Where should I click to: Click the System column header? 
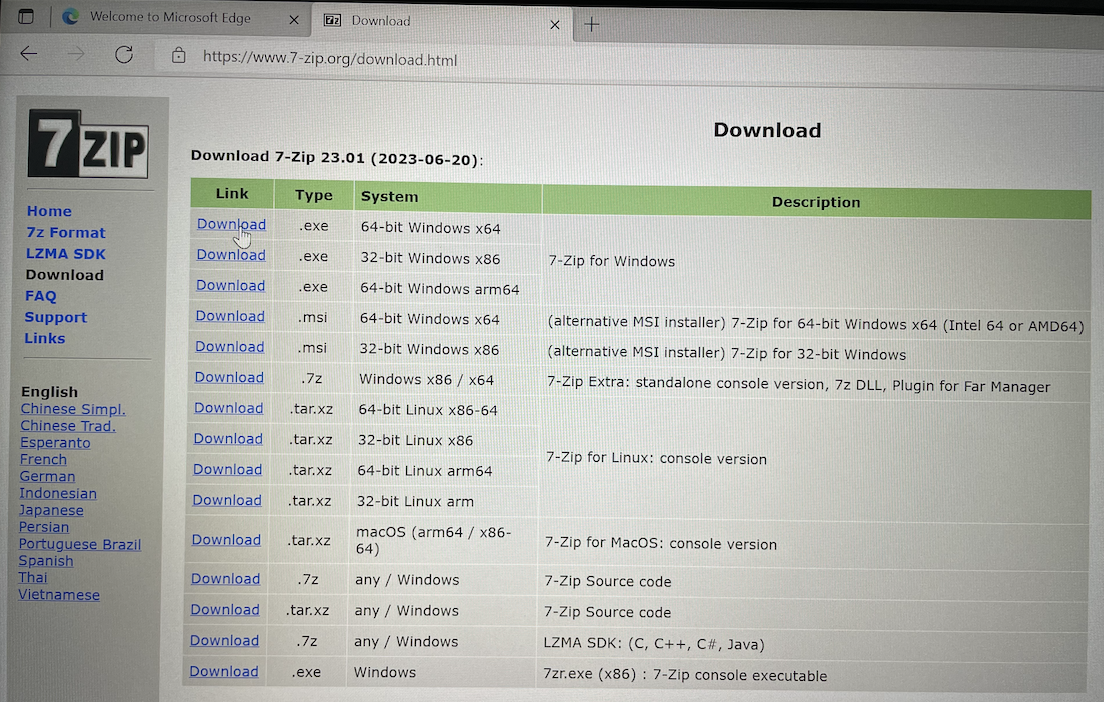tap(447, 196)
